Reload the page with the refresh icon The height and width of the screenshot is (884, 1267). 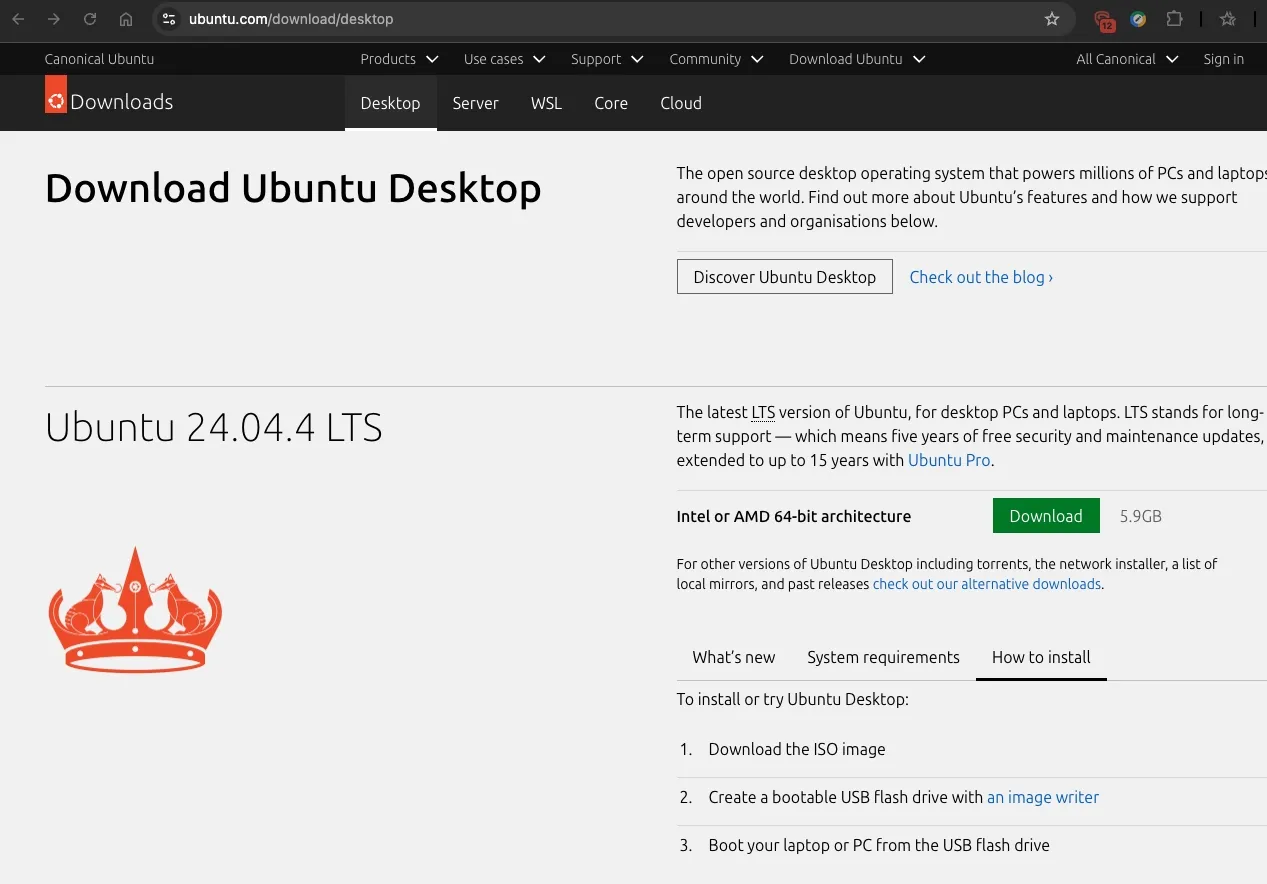90,19
